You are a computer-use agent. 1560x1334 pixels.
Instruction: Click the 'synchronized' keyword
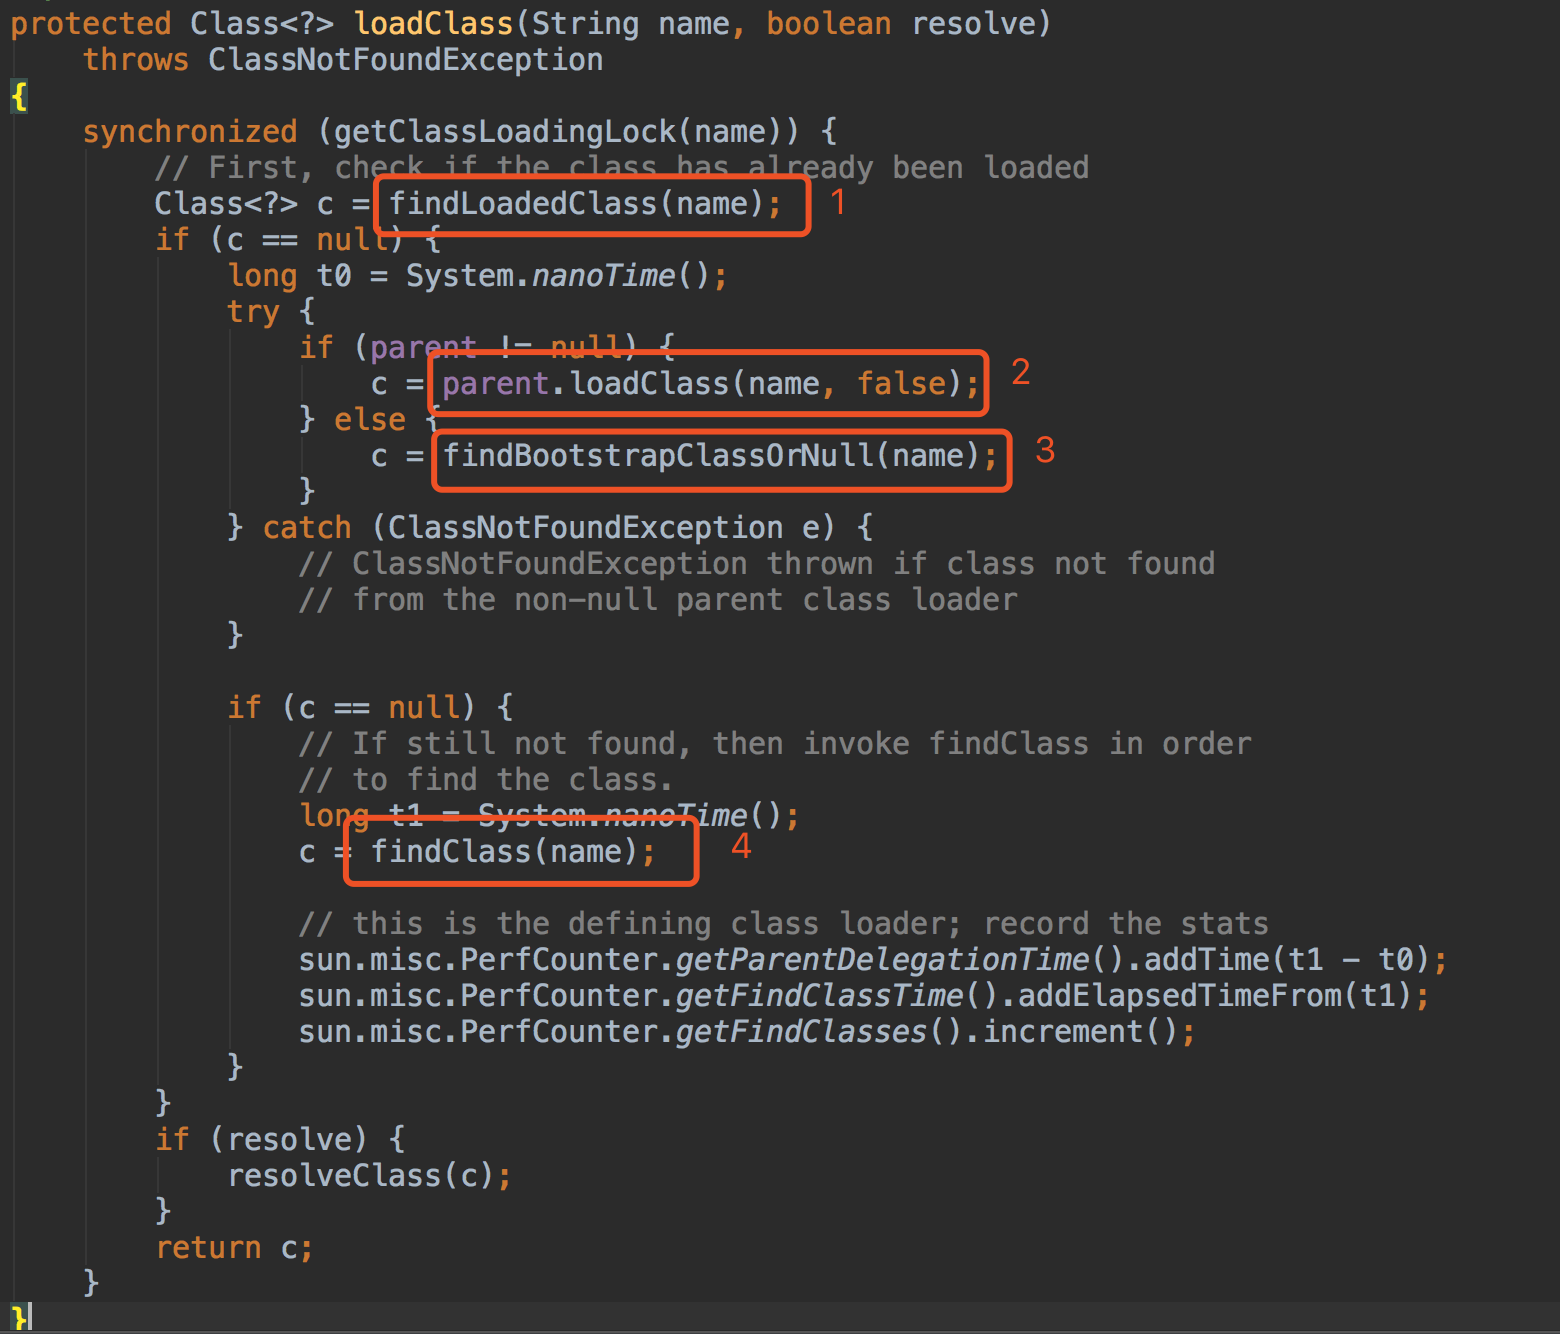[190, 131]
